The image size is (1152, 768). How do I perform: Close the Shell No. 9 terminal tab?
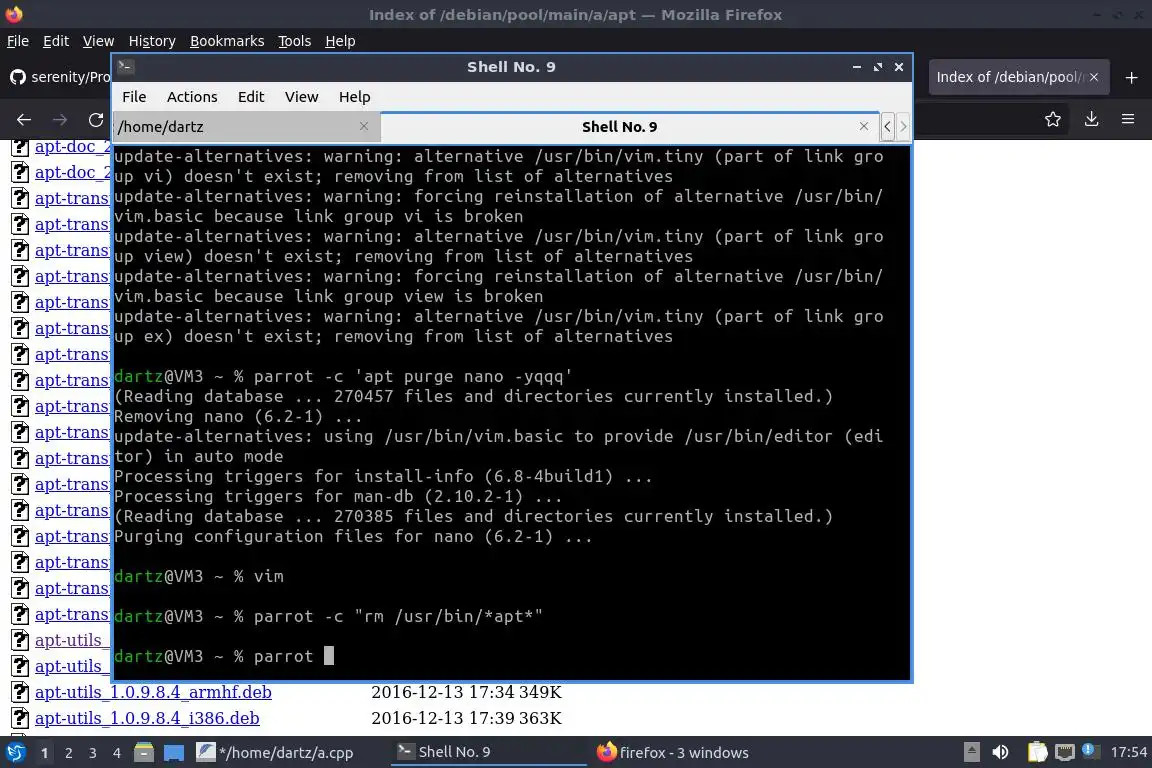coord(864,126)
